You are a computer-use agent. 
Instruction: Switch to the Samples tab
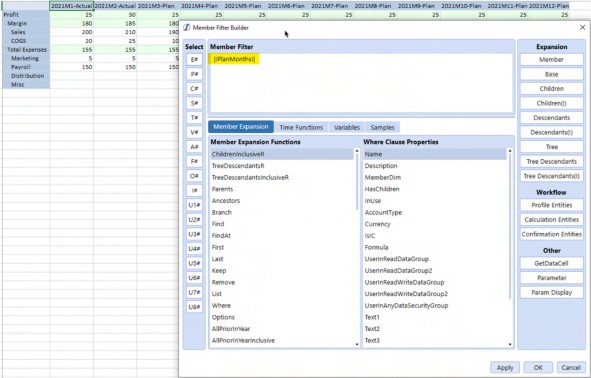click(382, 127)
